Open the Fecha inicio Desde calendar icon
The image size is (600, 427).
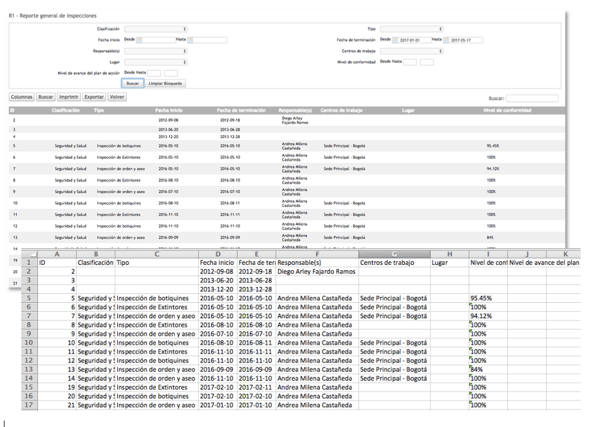(x=140, y=39)
